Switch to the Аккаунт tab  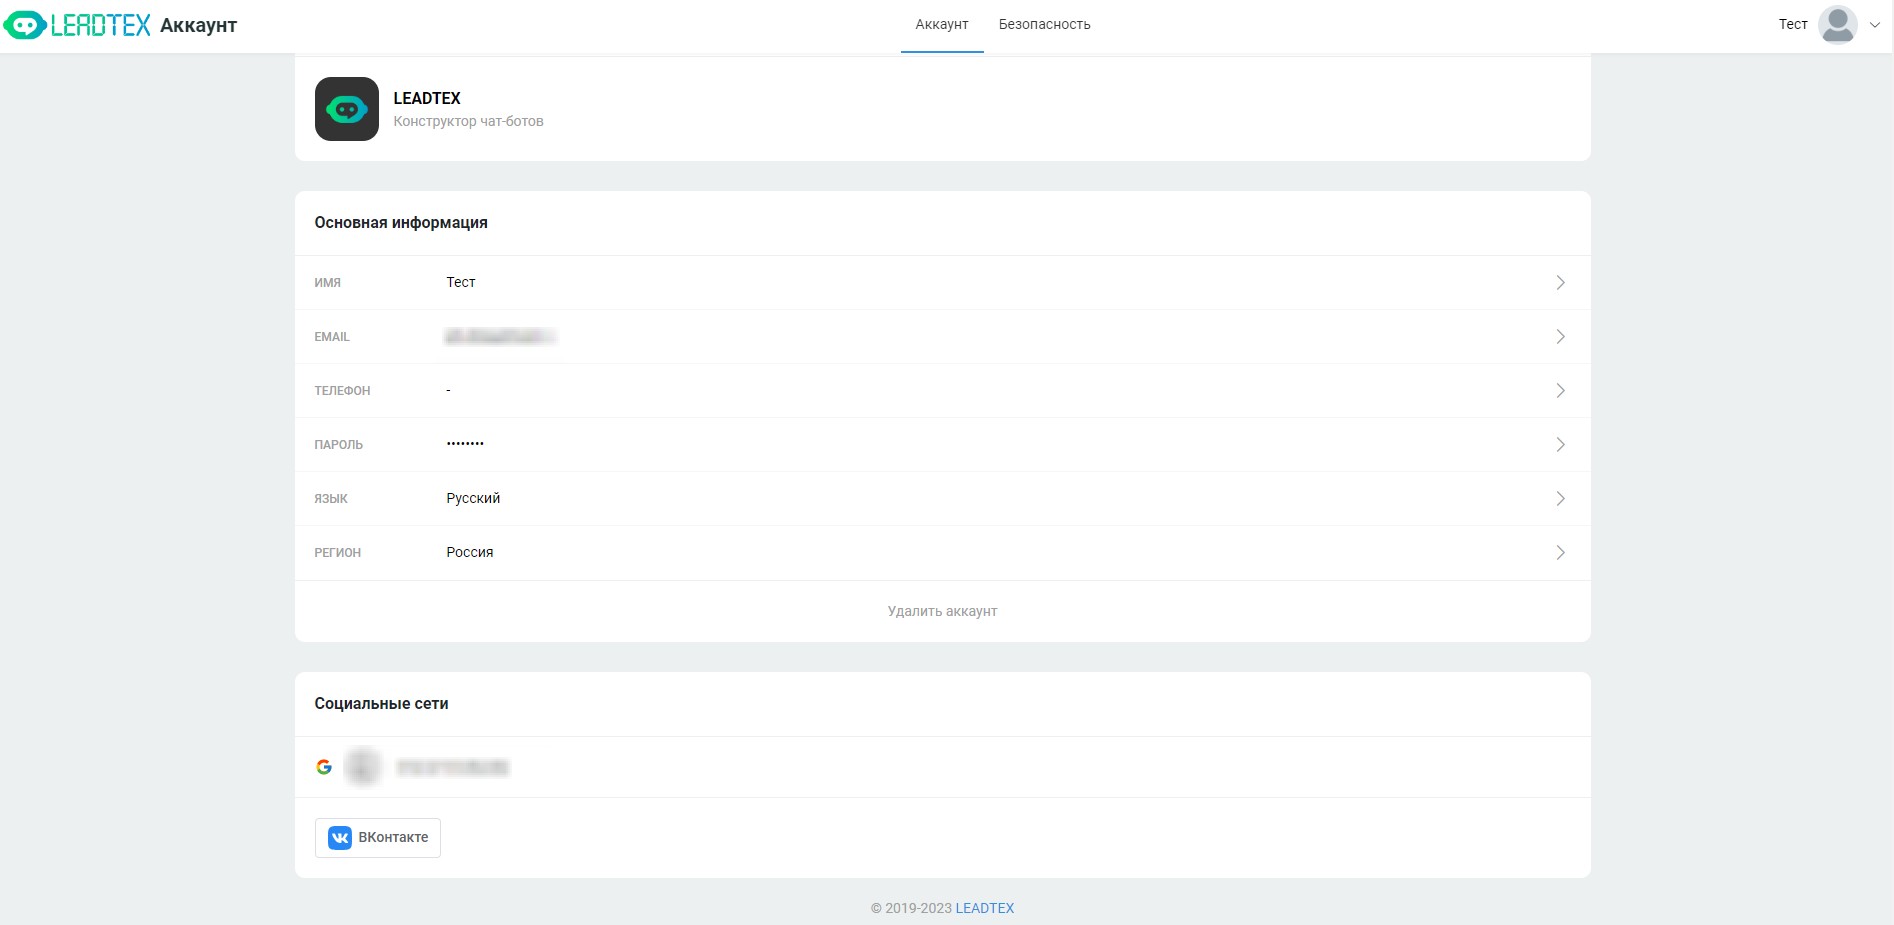click(941, 25)
